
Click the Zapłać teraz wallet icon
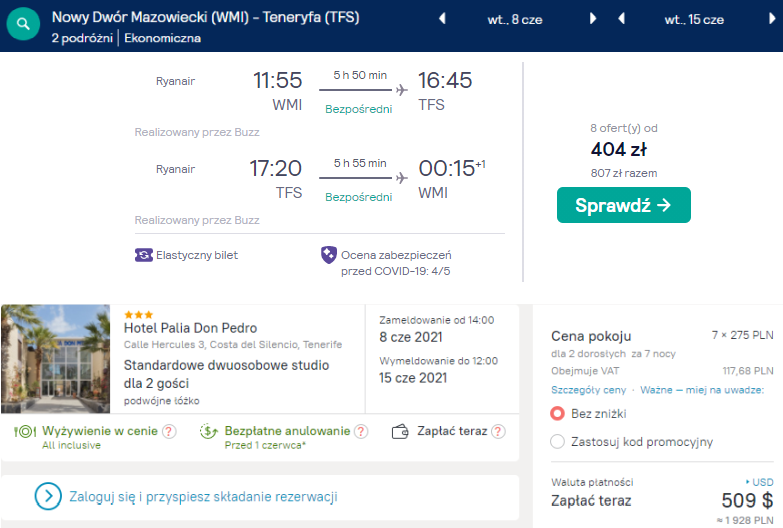coord(401,432)
